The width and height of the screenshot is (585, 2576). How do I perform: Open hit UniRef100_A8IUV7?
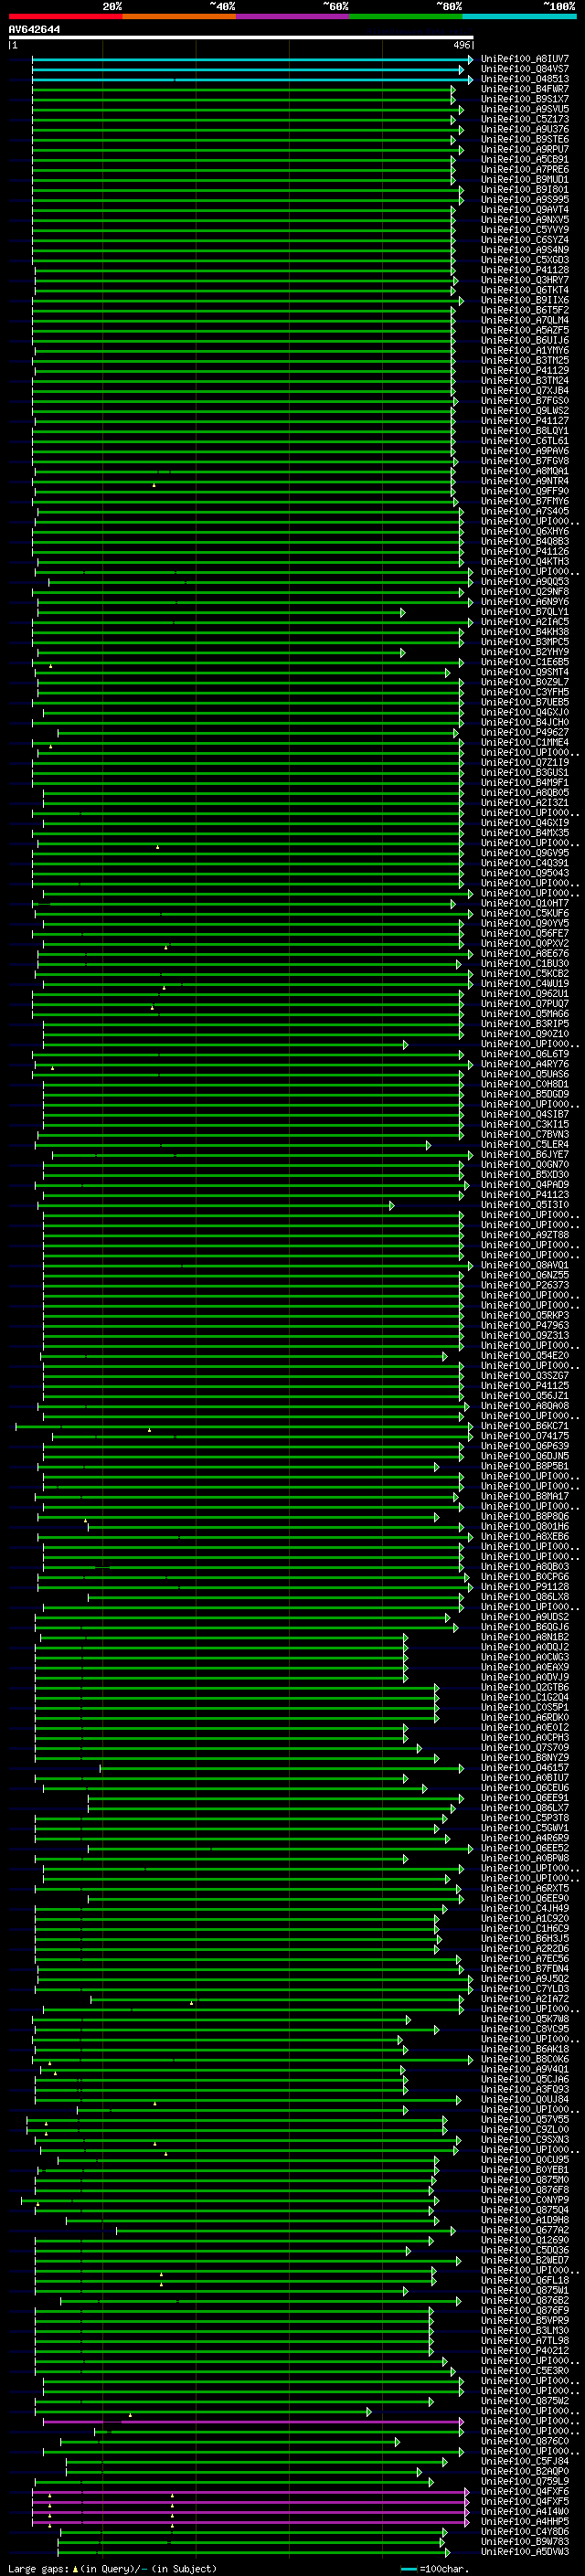coord(525,60)
